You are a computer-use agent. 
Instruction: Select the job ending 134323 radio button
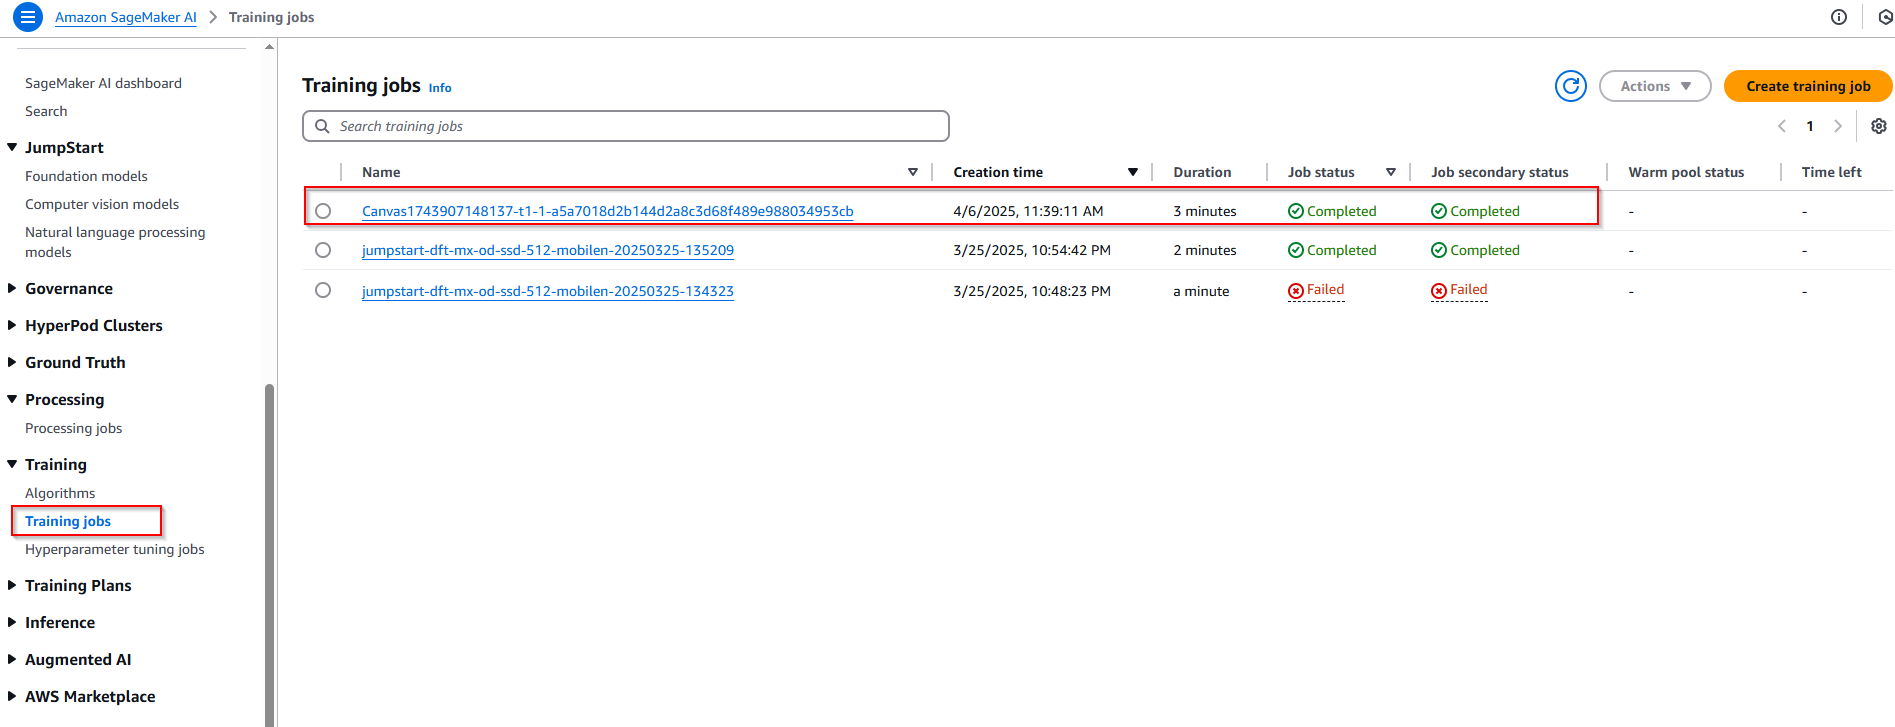(x=323, y=290)
